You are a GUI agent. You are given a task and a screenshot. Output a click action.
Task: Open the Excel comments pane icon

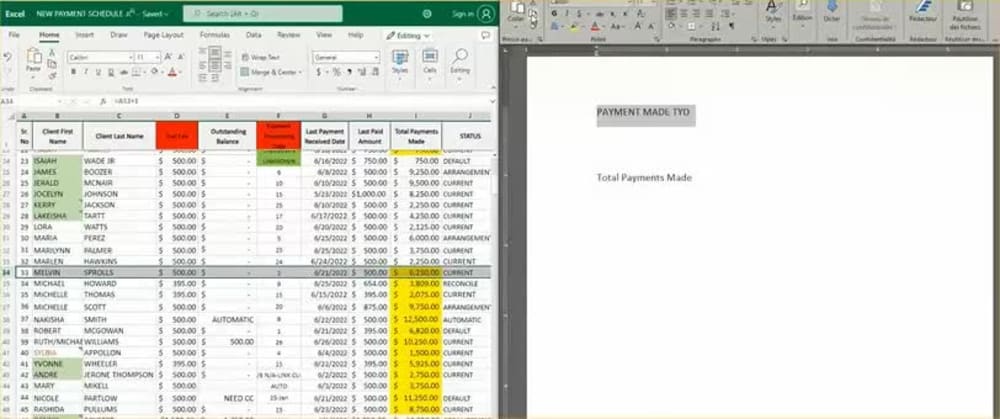pyautogui.click(x=485, y=35)
